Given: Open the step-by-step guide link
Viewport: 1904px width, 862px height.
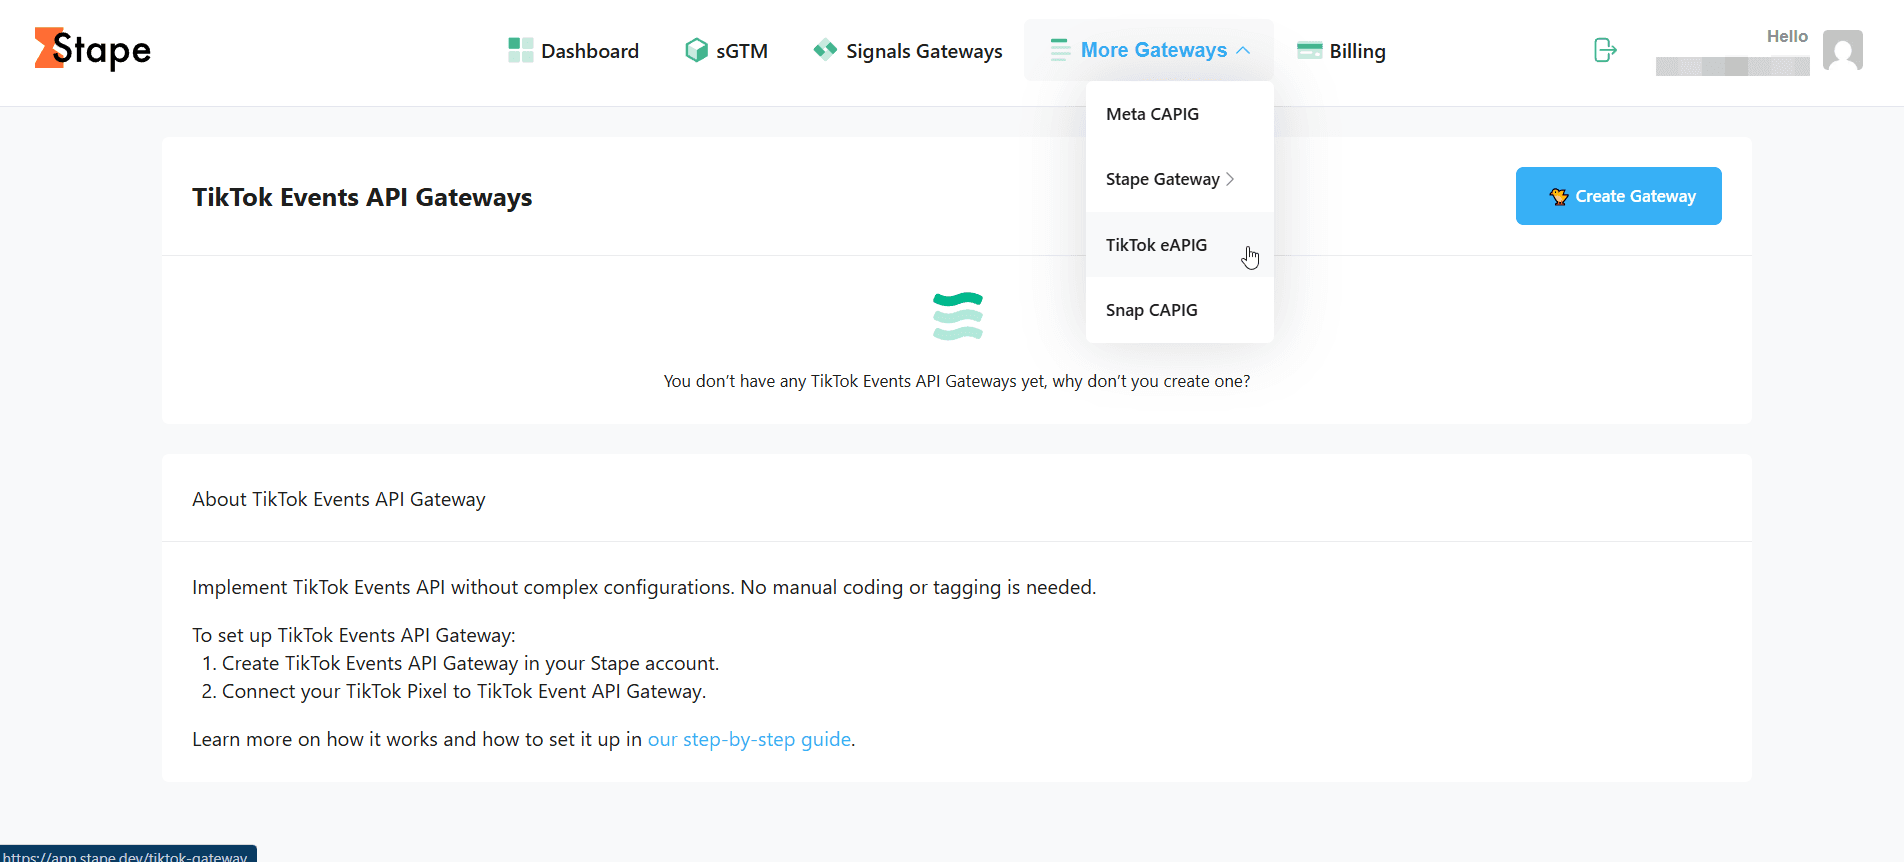Looking at the screenshot, I should (x=750, y=739).
